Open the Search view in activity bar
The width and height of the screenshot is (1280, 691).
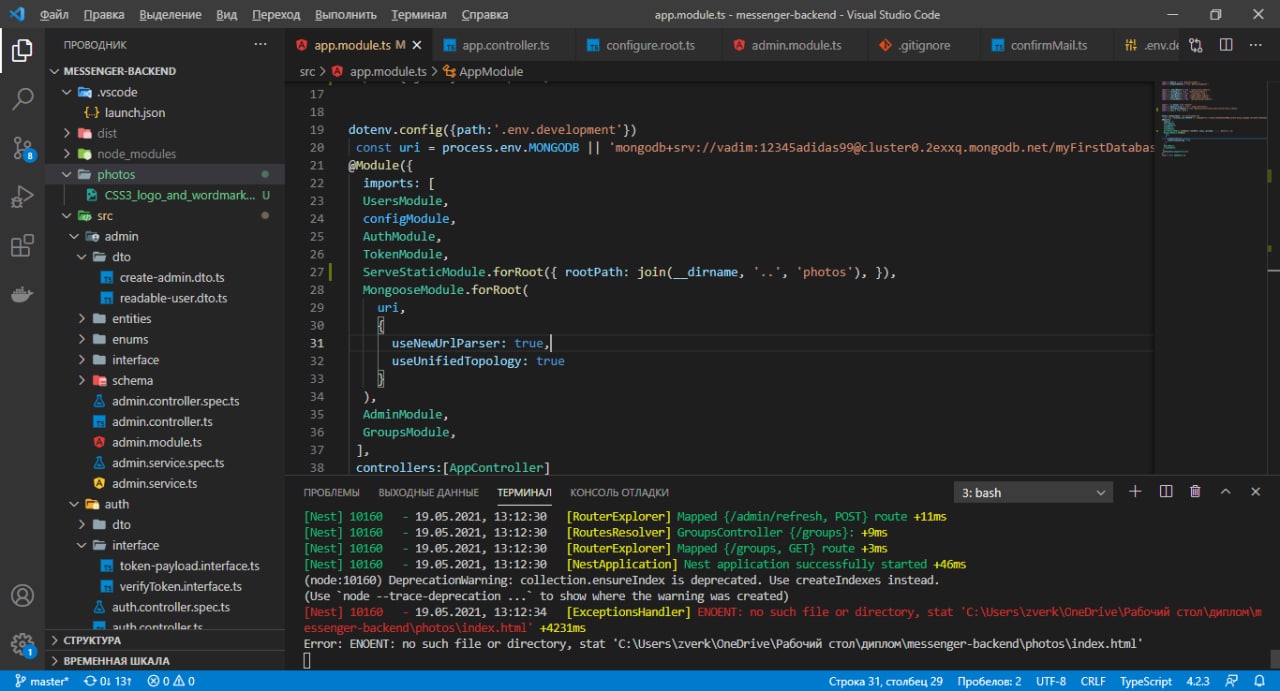pos(22,99)
